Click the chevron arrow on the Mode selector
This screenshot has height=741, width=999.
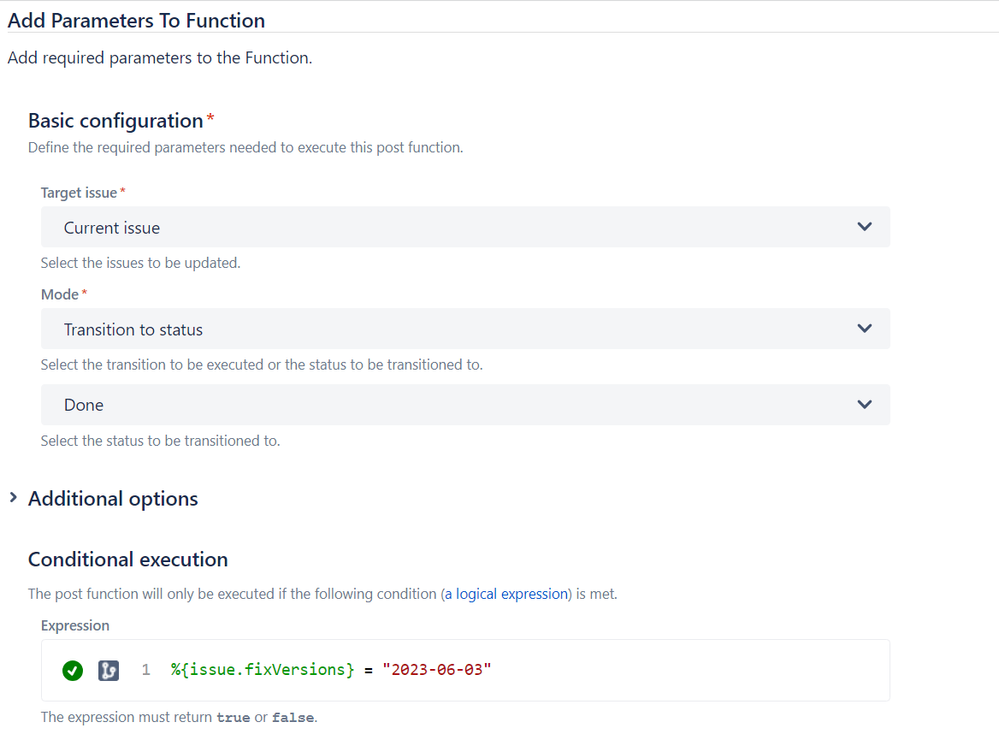coord(865,329)
